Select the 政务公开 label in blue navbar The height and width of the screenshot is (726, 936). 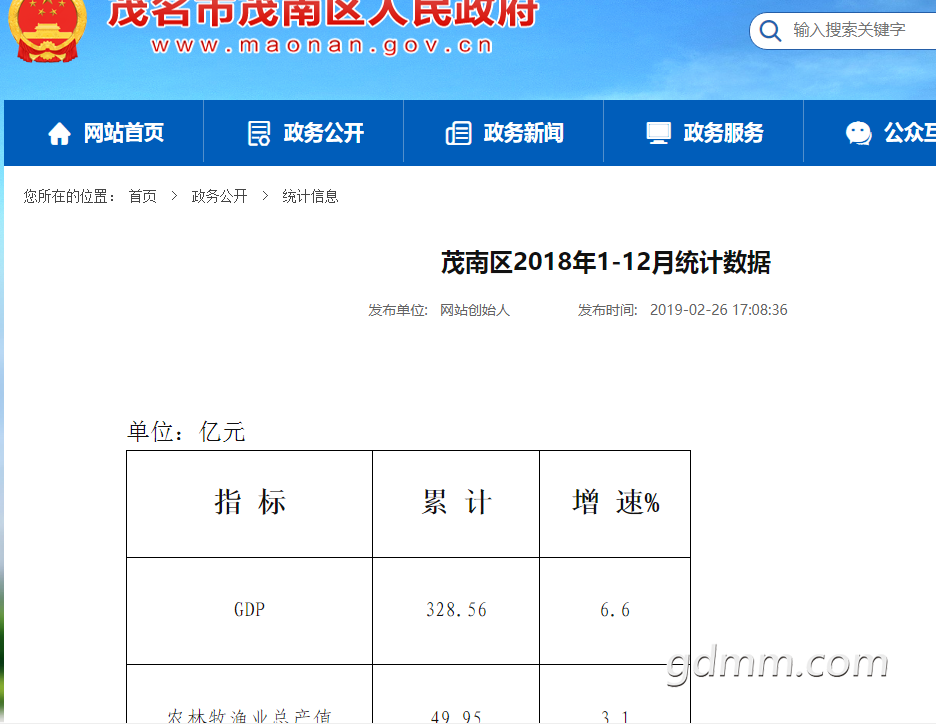[323, 133]
